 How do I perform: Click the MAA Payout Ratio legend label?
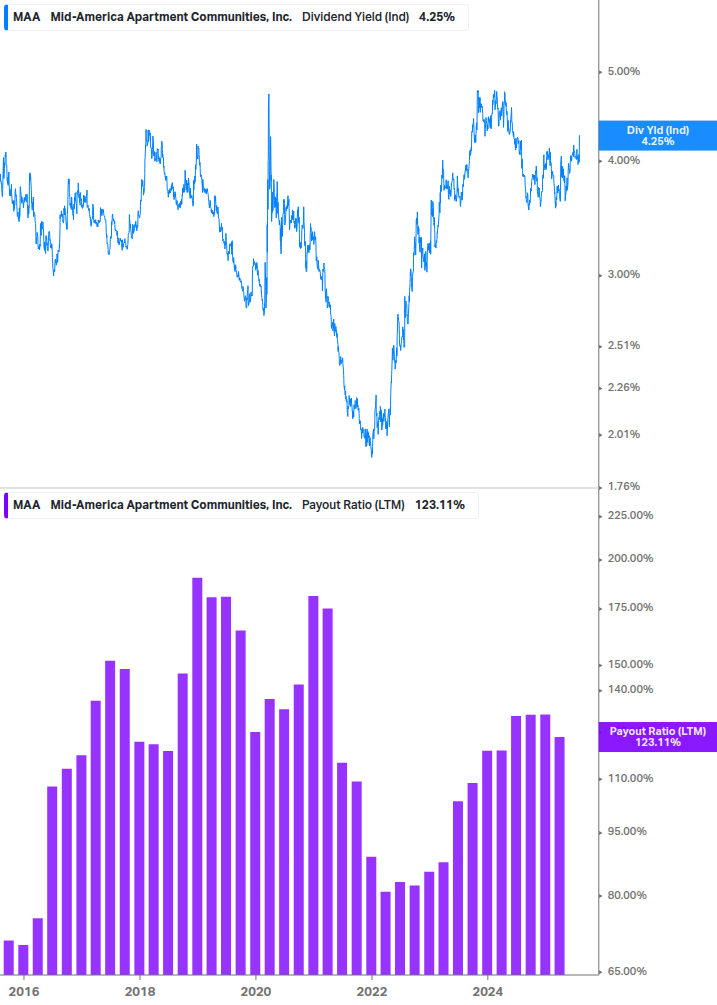point(241,505)
